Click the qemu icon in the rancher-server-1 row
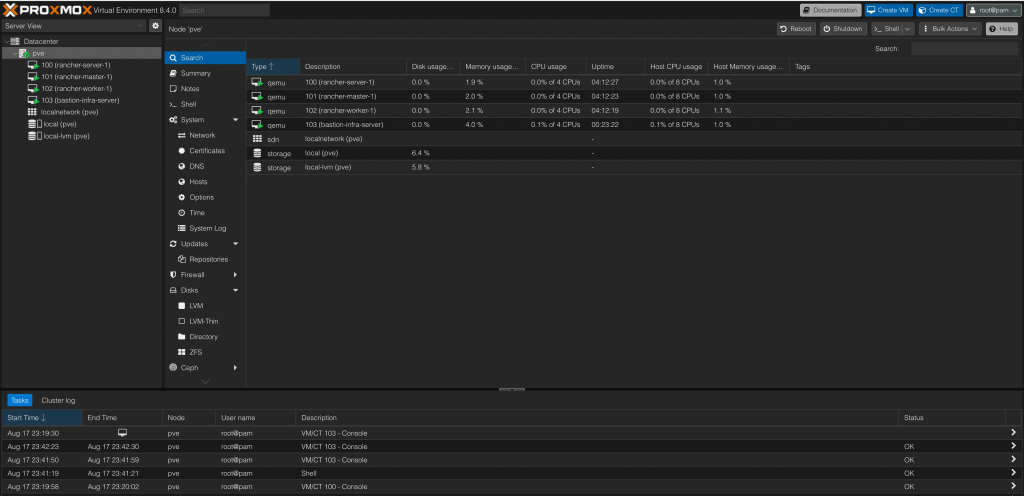Viewport: 1024px width, 496px height. point(257,82)
